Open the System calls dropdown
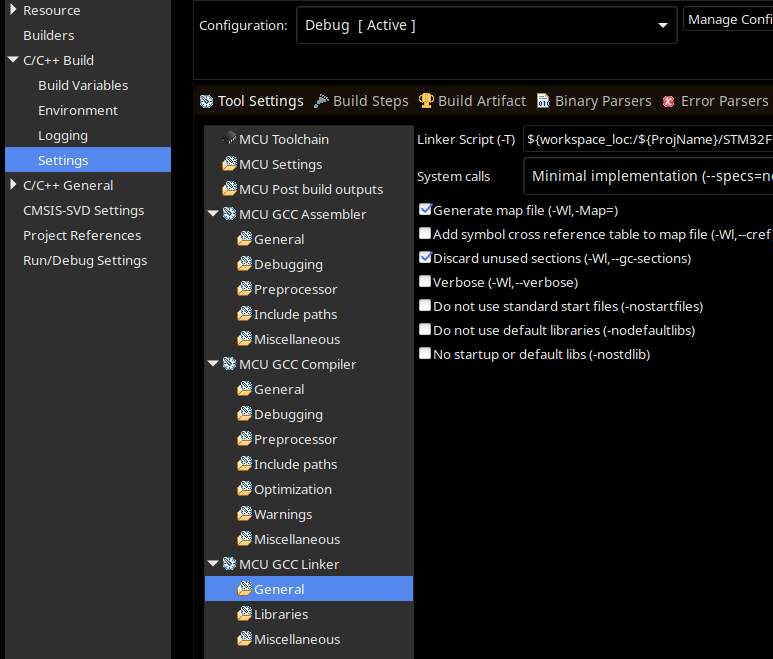 click(x=648, y=176)
